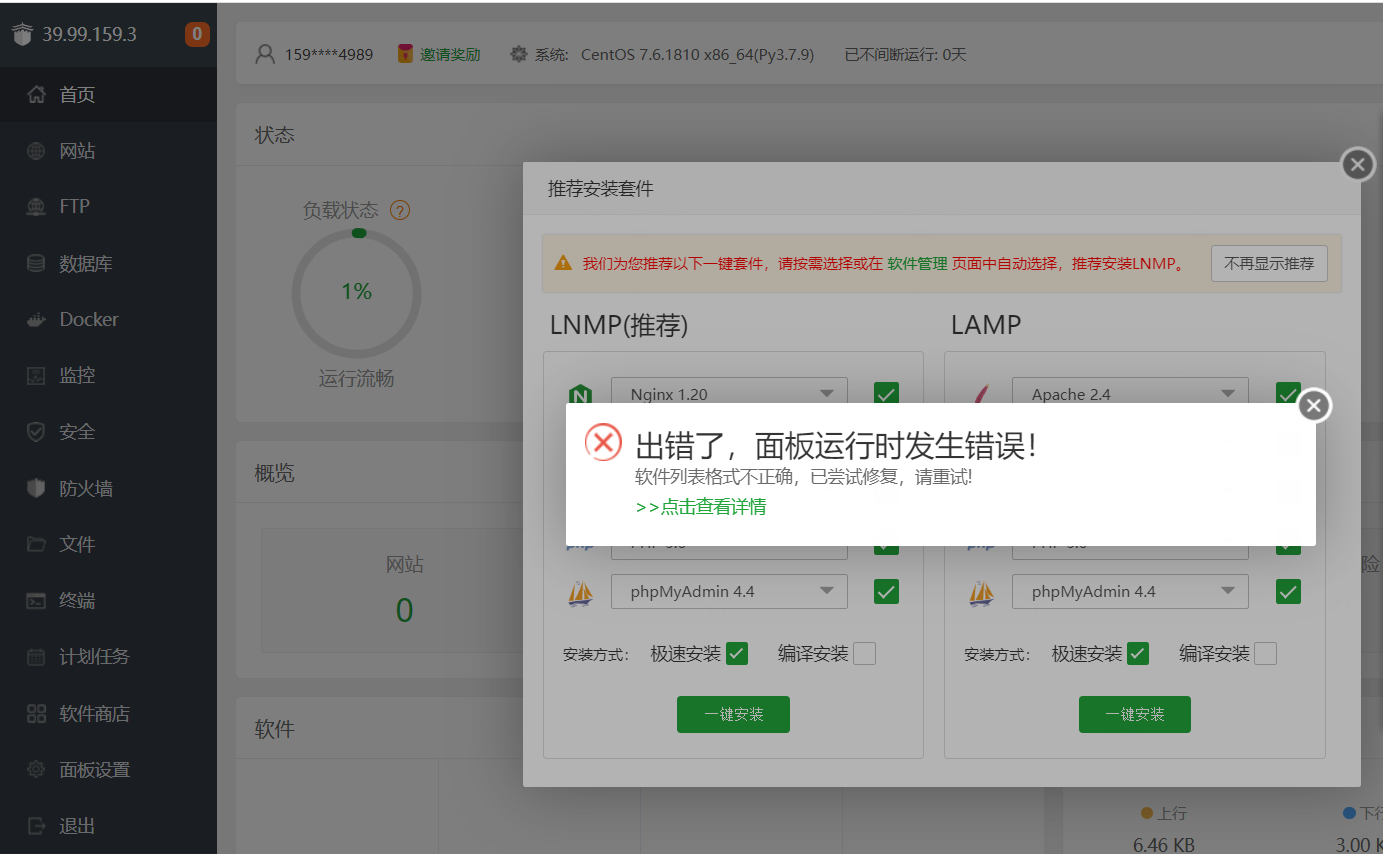Viewport: 1383px width, 854px height.
Task: Click the username 159****4989
Action: (x=329, y=55)
